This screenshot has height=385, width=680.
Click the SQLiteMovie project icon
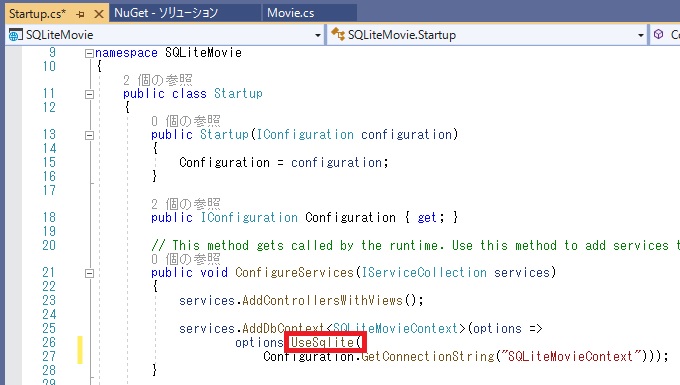[16, 35]
